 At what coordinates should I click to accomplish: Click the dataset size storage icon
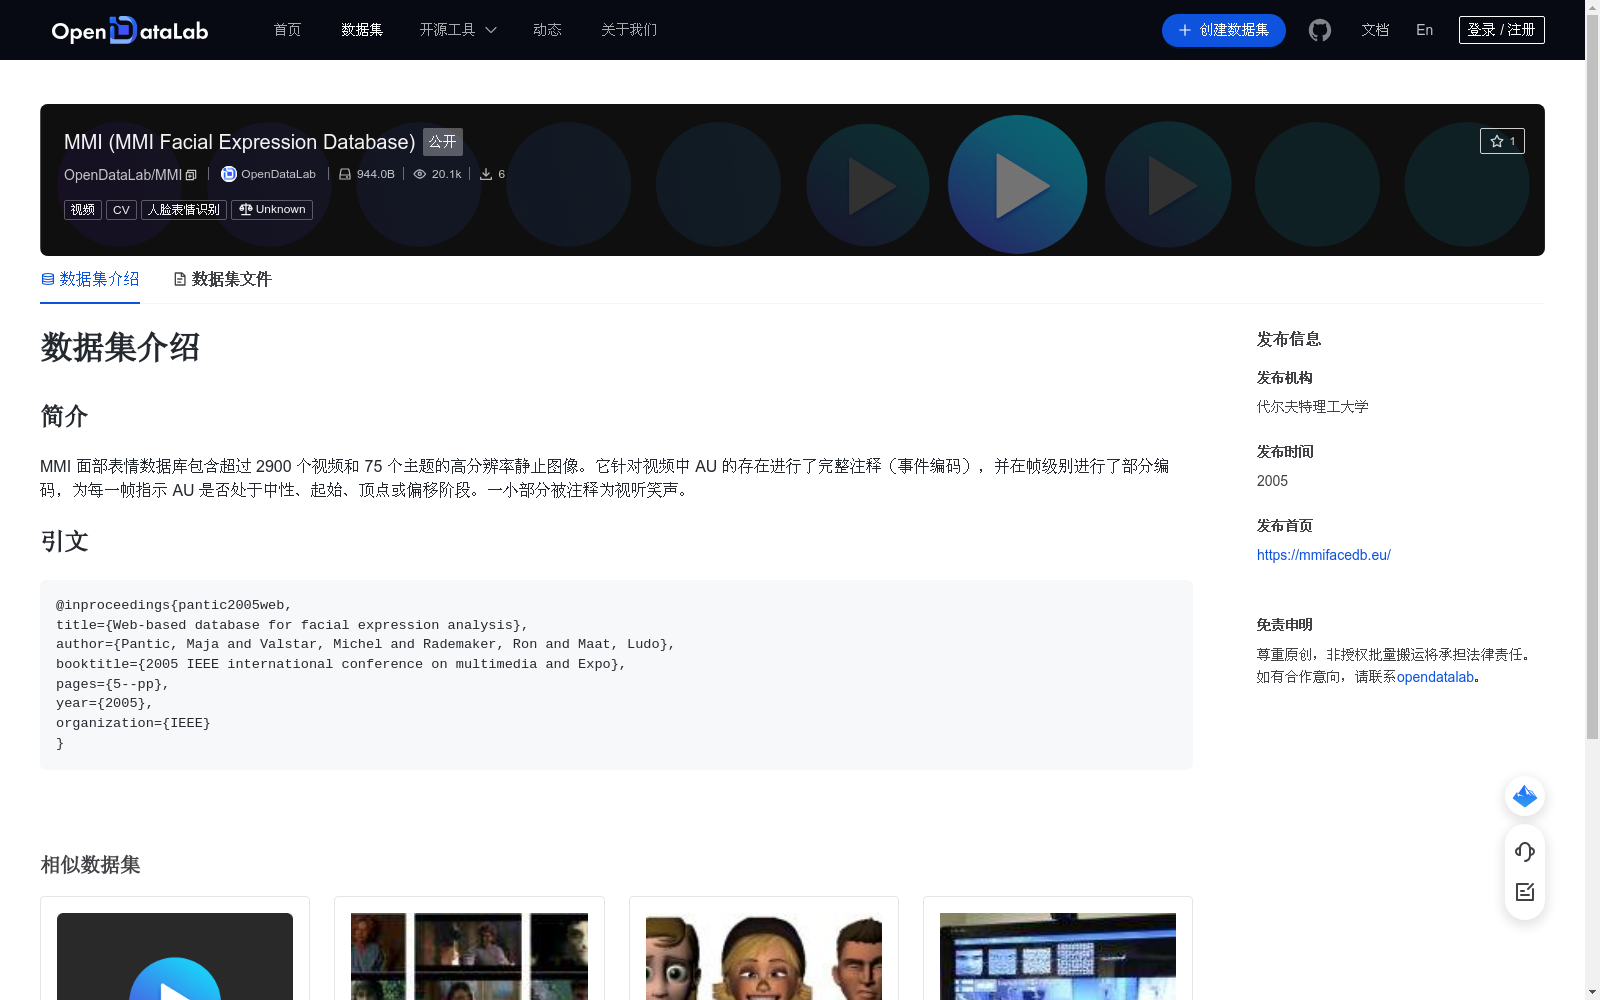(x=346, y=173)
